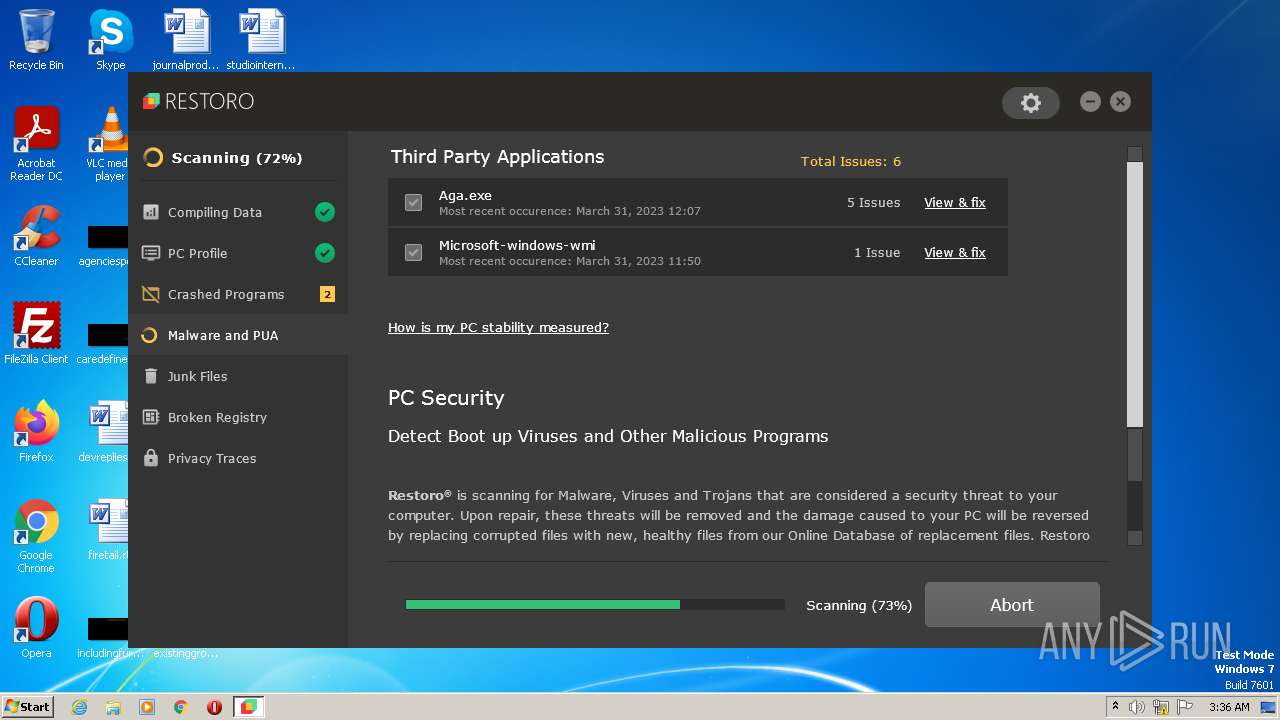The image size is (1280, 720).
Task: Open VLC media player shortcut
Action: 110,145
